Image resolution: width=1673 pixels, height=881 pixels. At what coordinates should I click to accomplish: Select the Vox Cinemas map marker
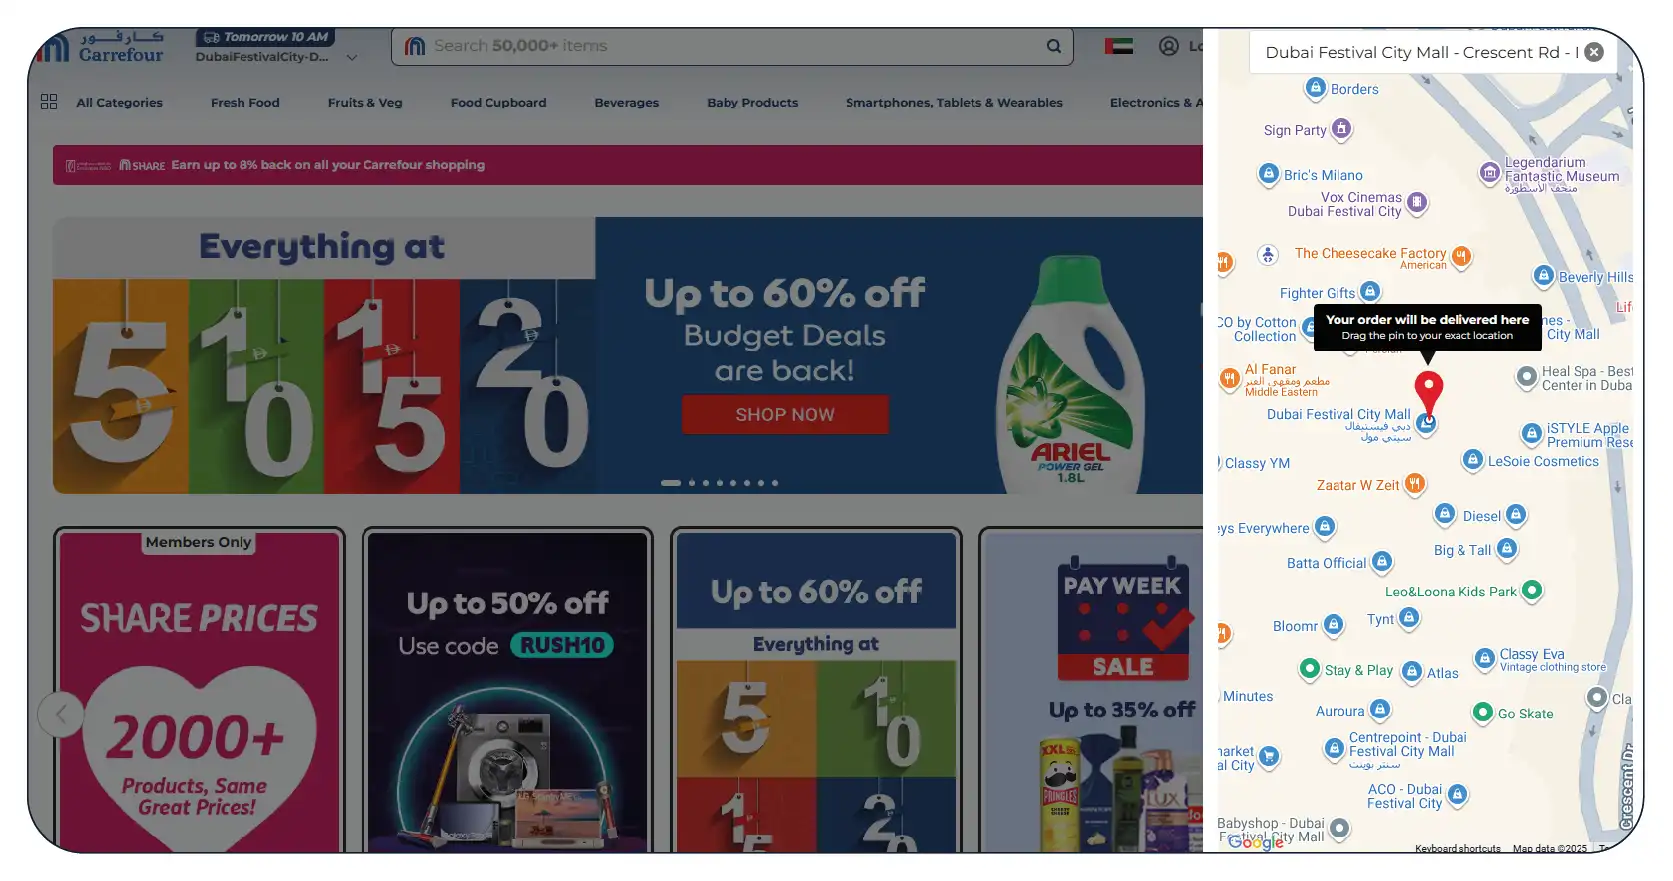coord(1417,204)
